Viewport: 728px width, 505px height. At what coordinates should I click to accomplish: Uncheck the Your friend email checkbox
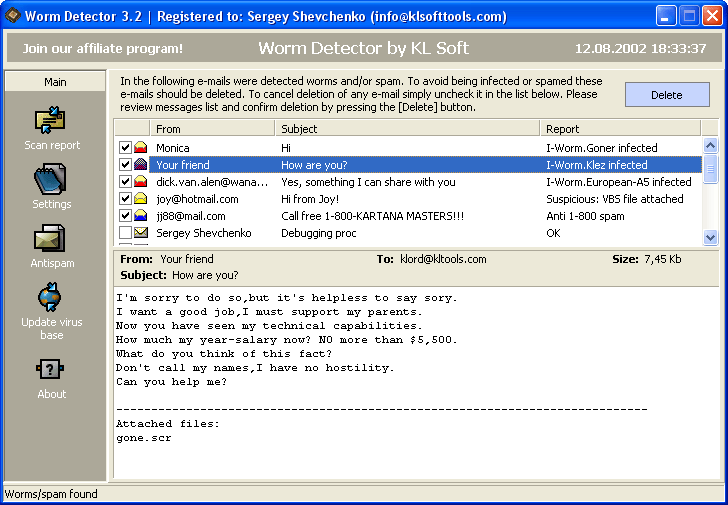[125, 165]
